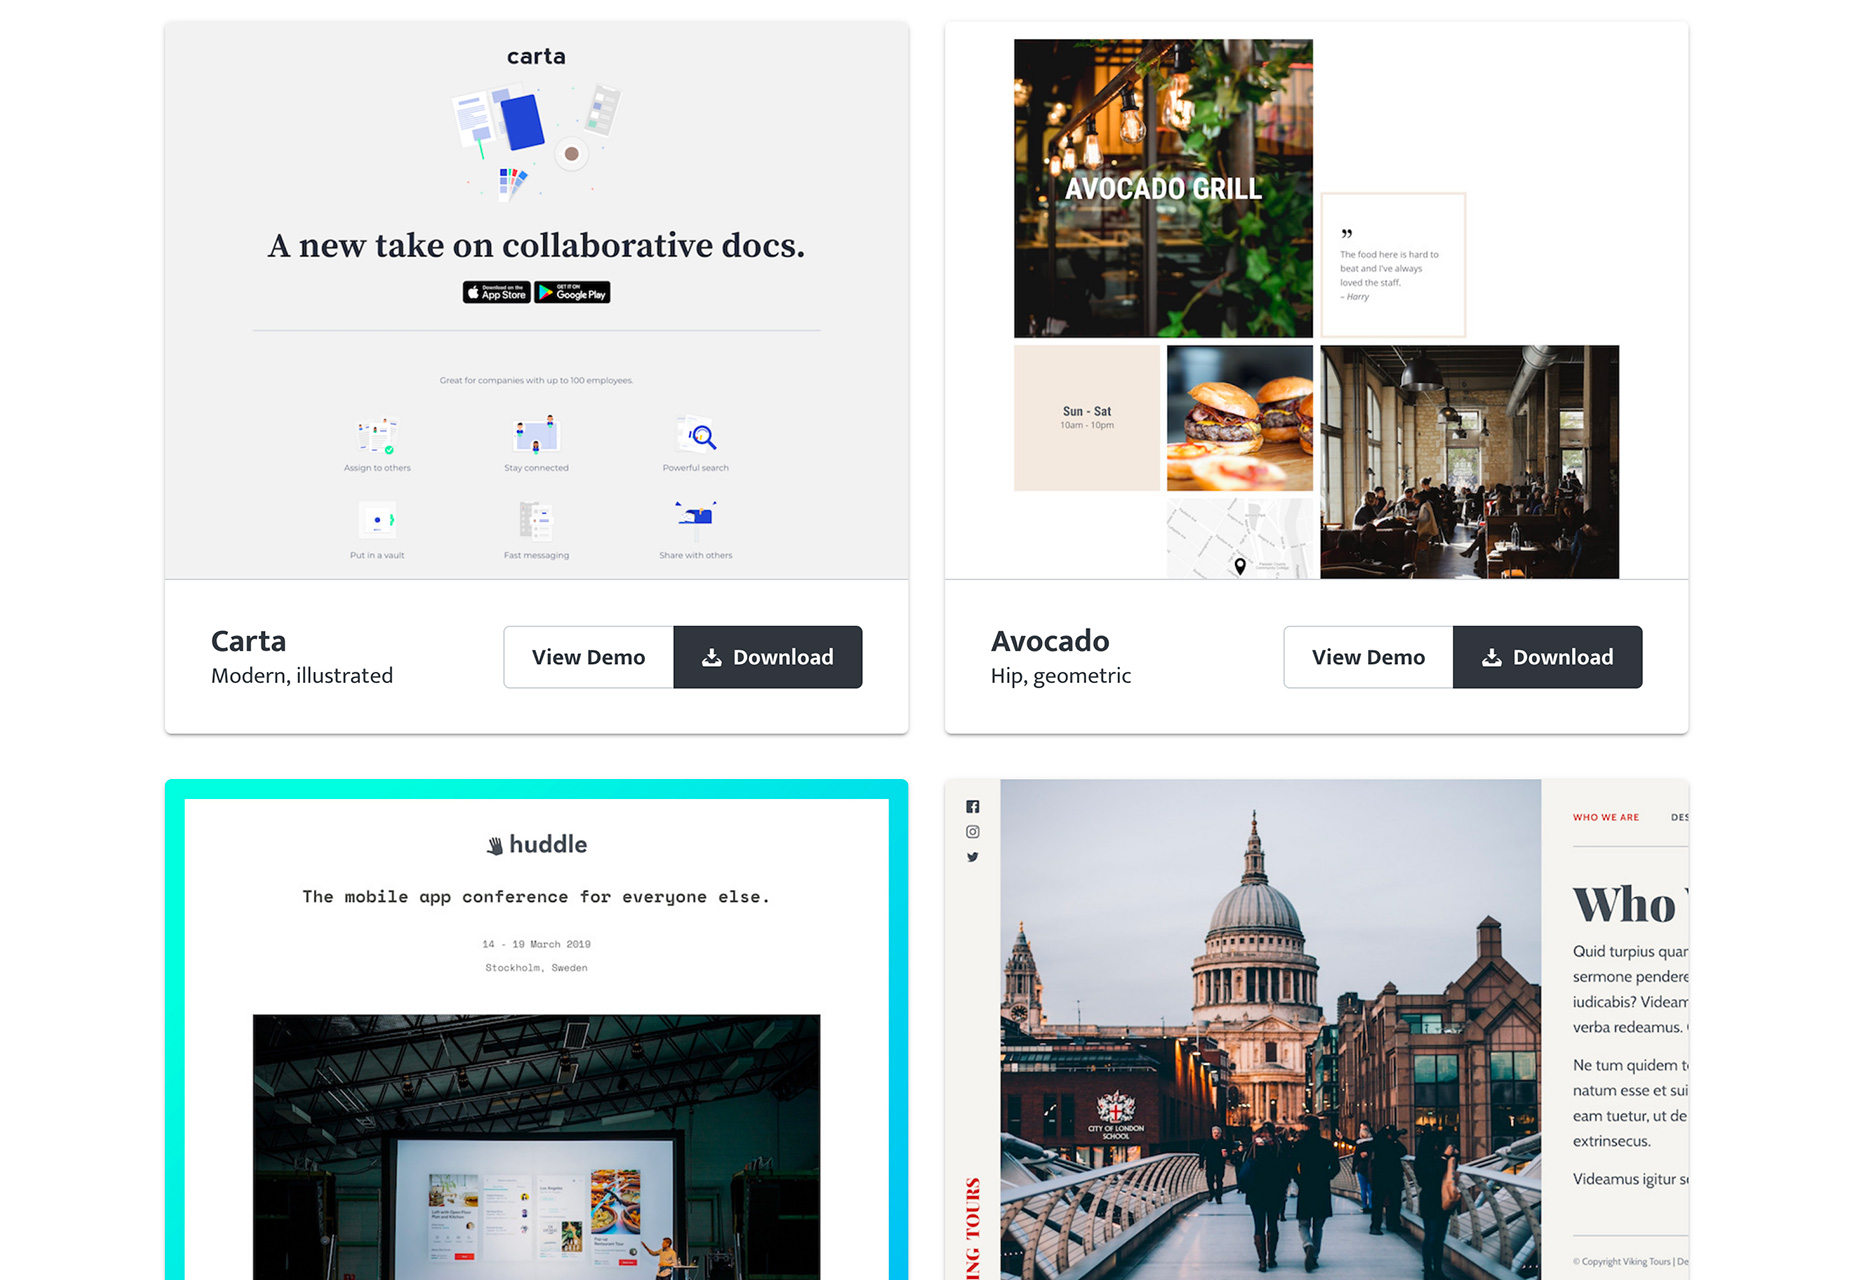Click the Sun - Sat hours tile
Viewport: 1856px width, 1280px height.
1087,418
